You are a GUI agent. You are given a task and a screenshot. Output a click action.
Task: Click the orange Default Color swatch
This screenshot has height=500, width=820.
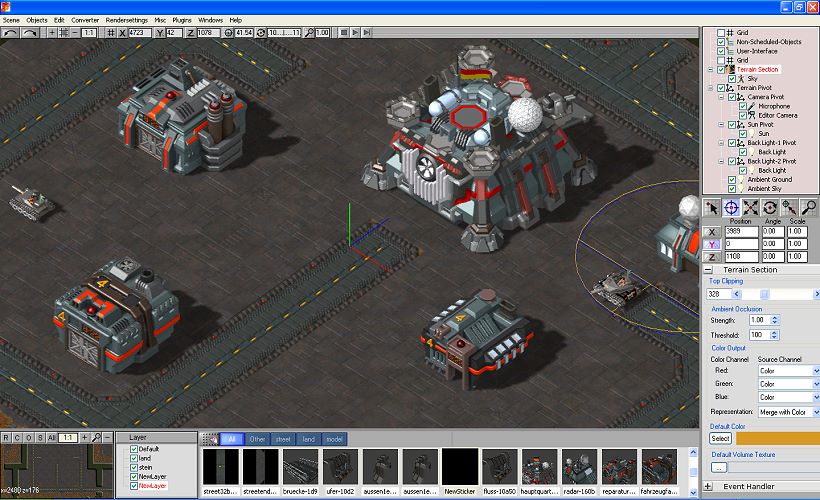pyautogui.click(x=778, y=438)
